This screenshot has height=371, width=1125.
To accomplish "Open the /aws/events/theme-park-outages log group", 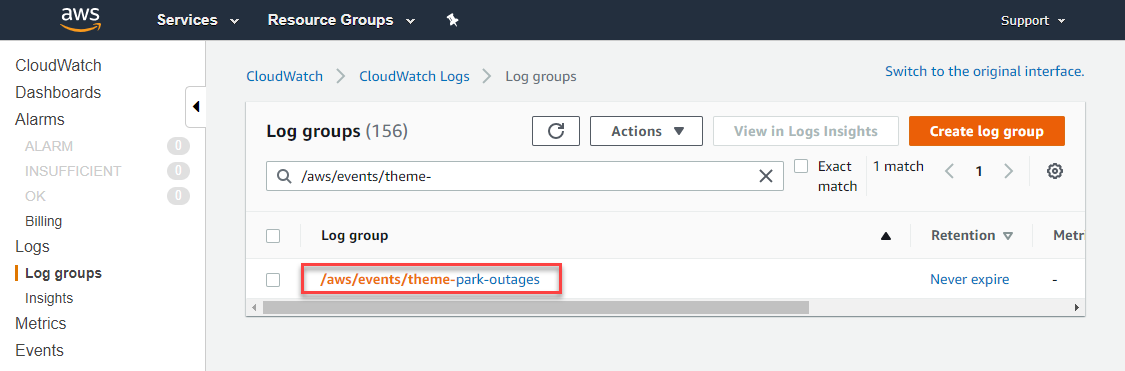I will [430, 280].
